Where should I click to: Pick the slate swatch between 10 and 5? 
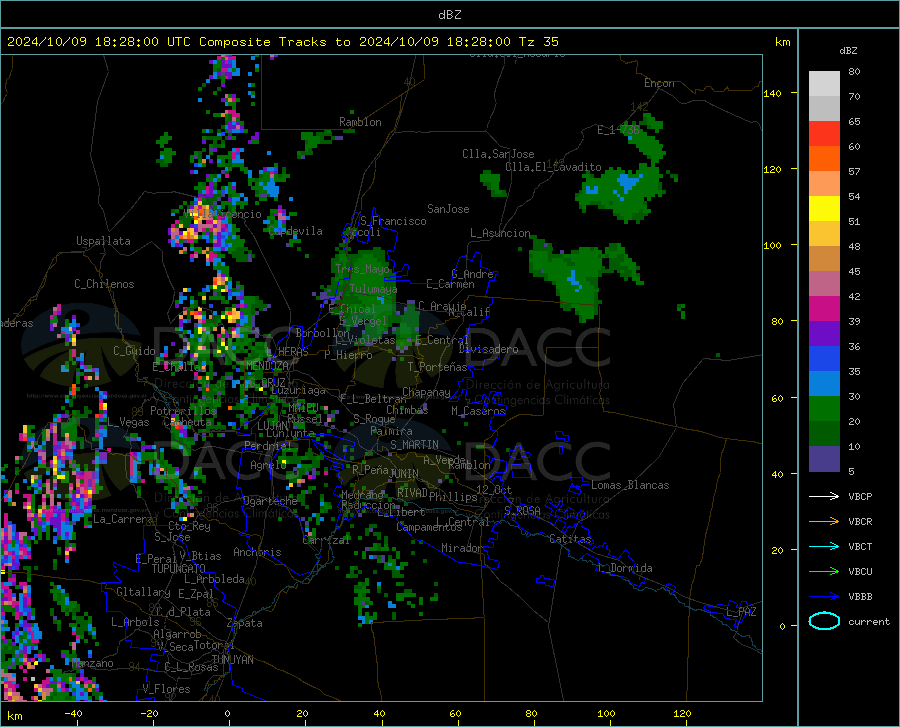coord(824,459)
